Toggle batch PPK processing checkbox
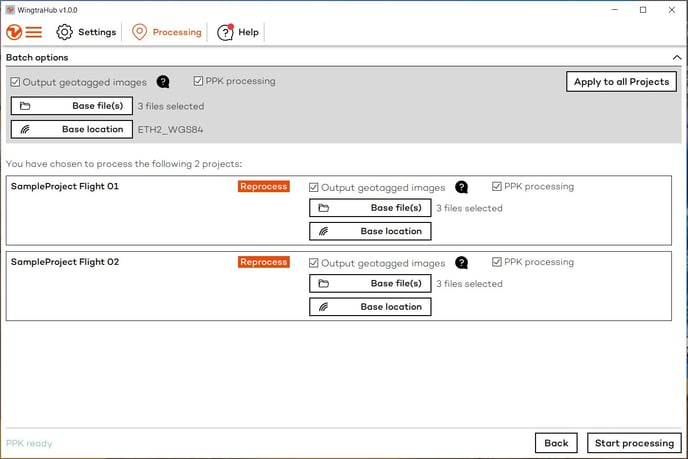This screenshot has width=688, height=459. pyautogui.click(x=199, y=81)
